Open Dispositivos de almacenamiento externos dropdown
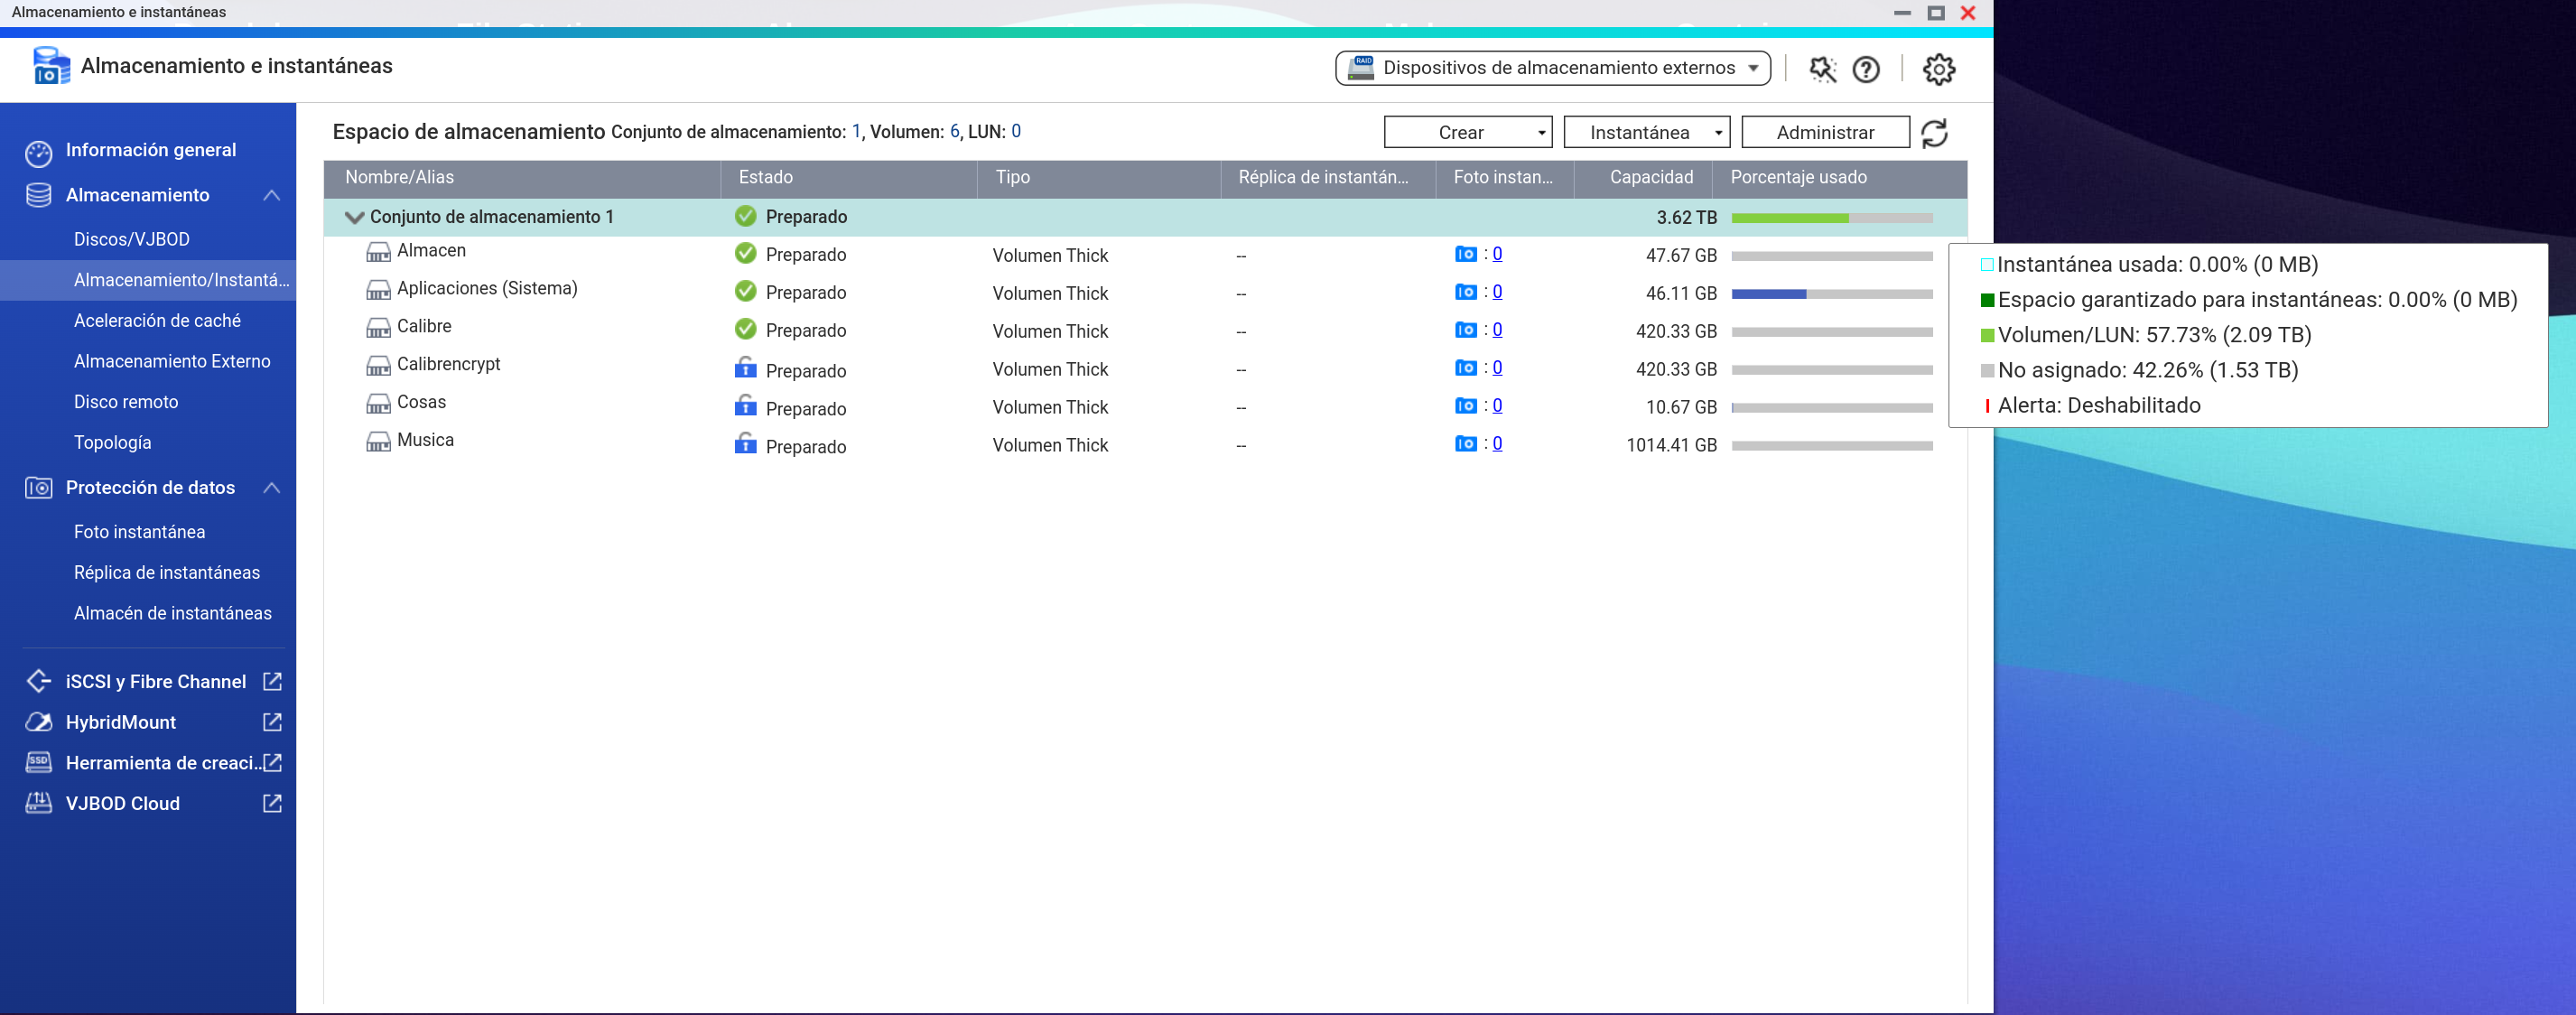 1552,68
